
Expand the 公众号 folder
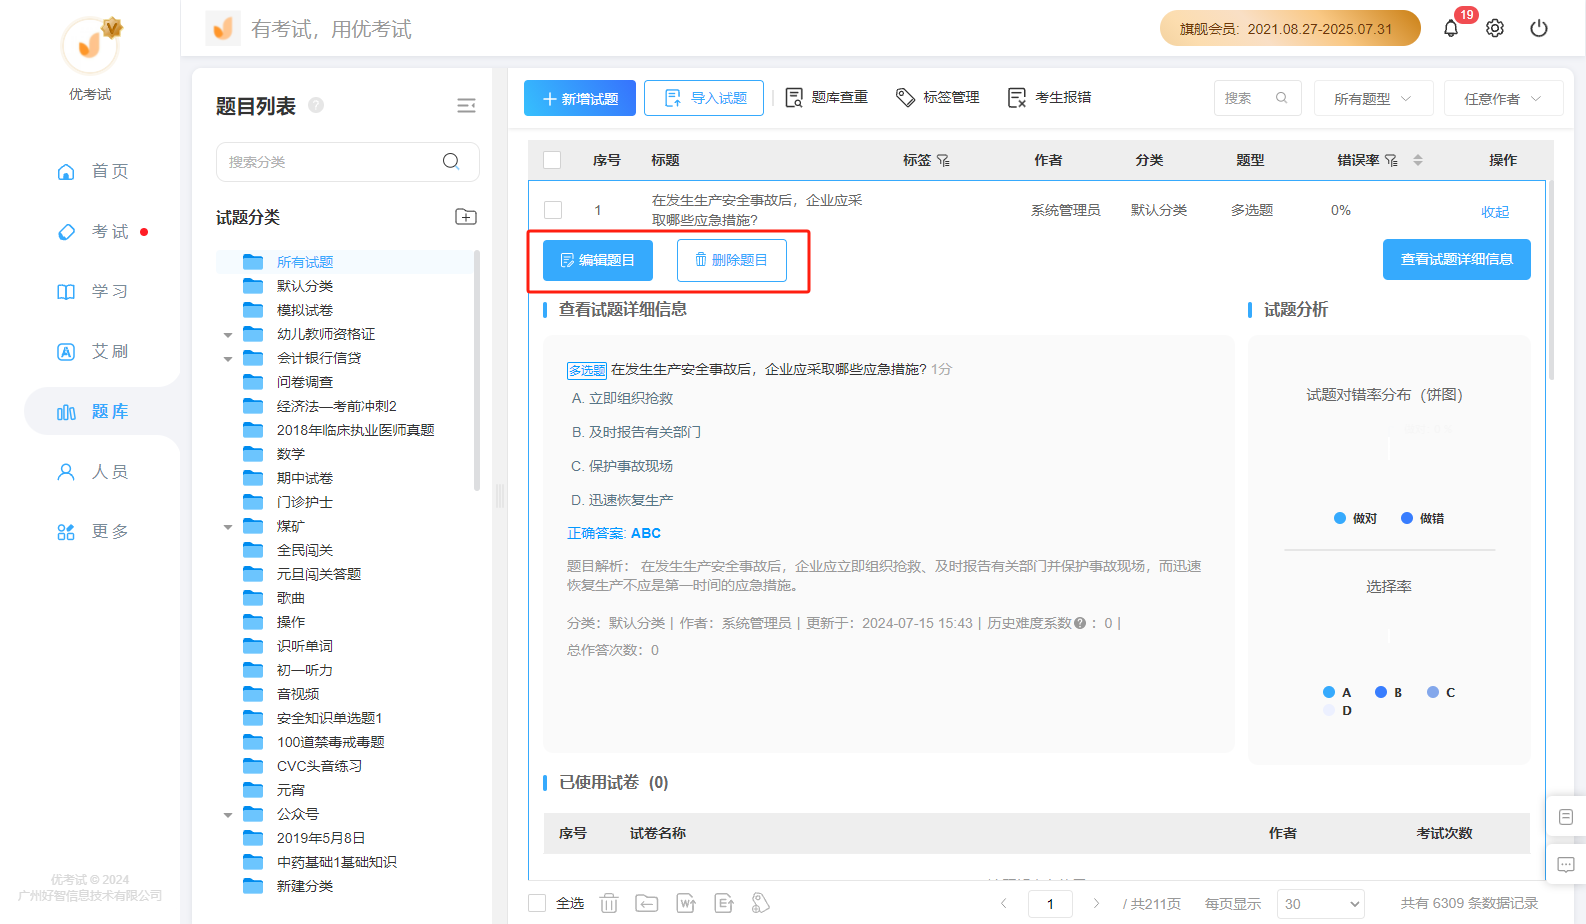[x=228, y=815]
